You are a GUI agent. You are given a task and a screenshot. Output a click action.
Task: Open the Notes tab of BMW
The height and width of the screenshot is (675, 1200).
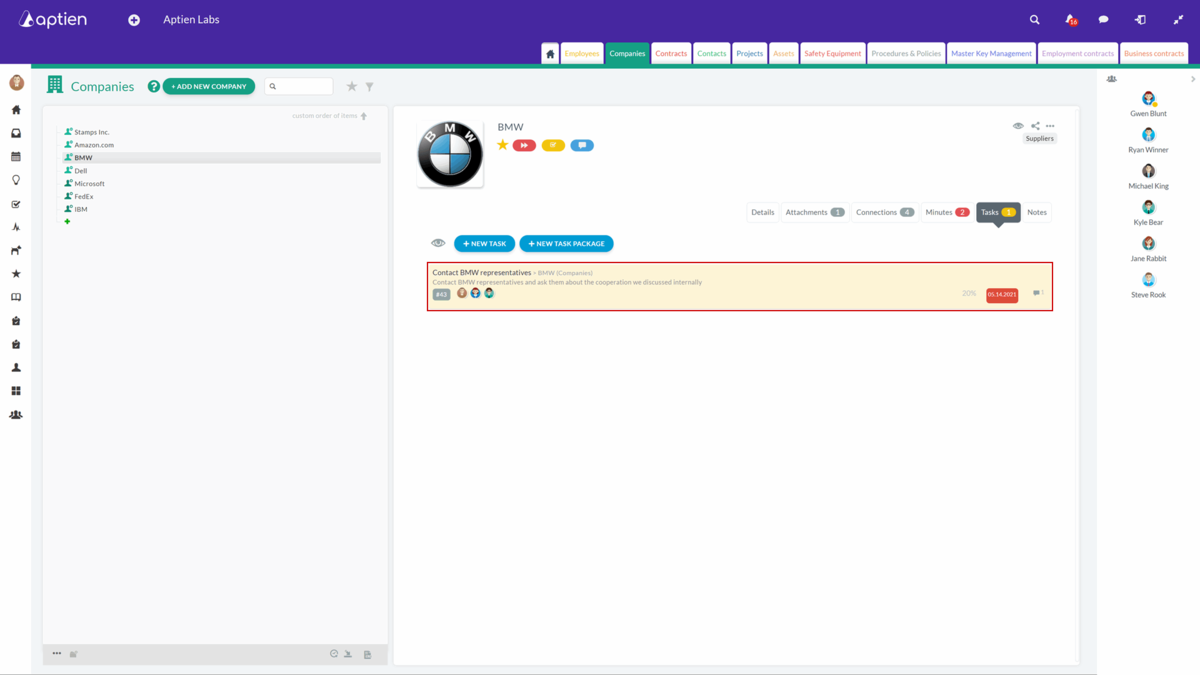pyautogui.click(x=1037, y=212)
